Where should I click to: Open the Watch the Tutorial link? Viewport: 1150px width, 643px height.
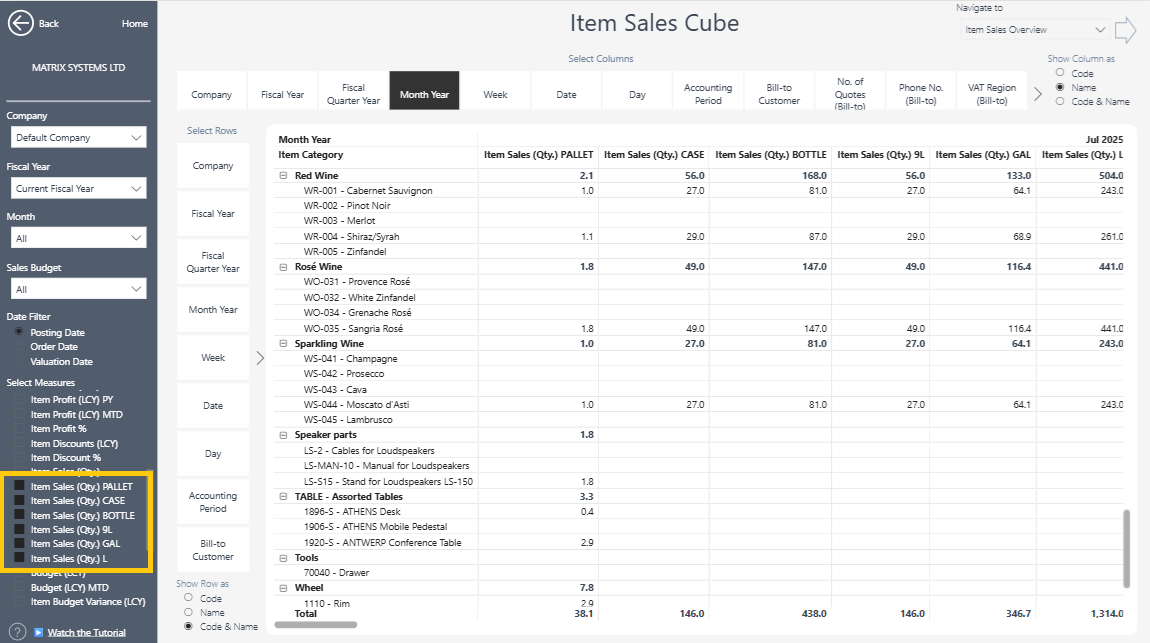click(x=87, y=632)
